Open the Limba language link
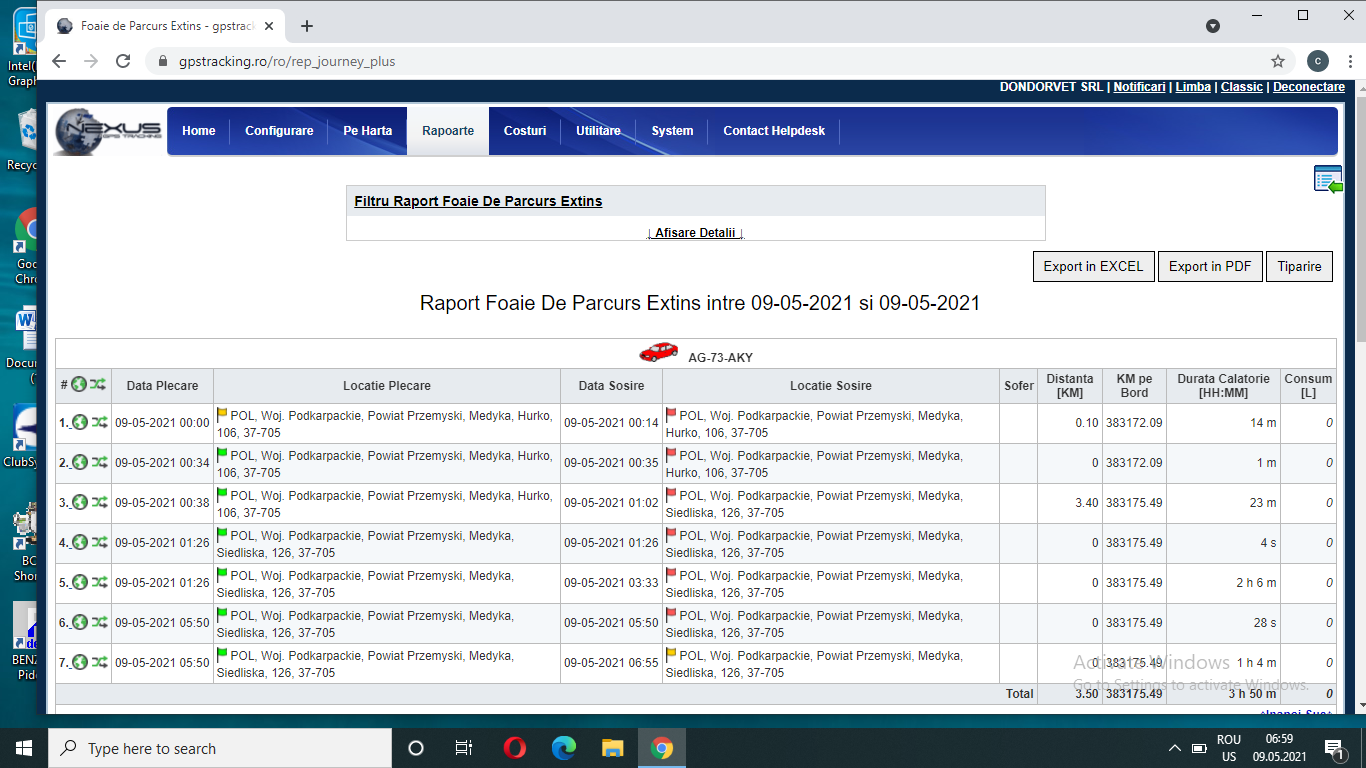The width and height of the screenshot is (1366, 768). [1192, 87]
